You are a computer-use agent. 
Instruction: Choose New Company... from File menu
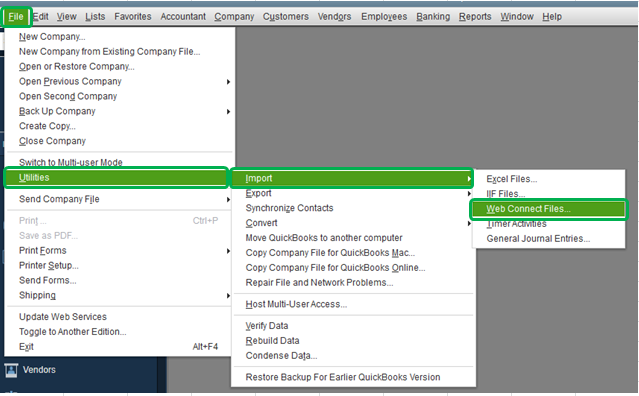pos(119,37)
